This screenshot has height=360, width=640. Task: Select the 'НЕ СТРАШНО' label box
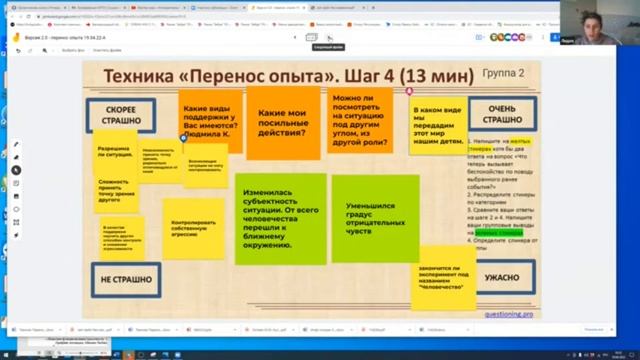[126, 280]
